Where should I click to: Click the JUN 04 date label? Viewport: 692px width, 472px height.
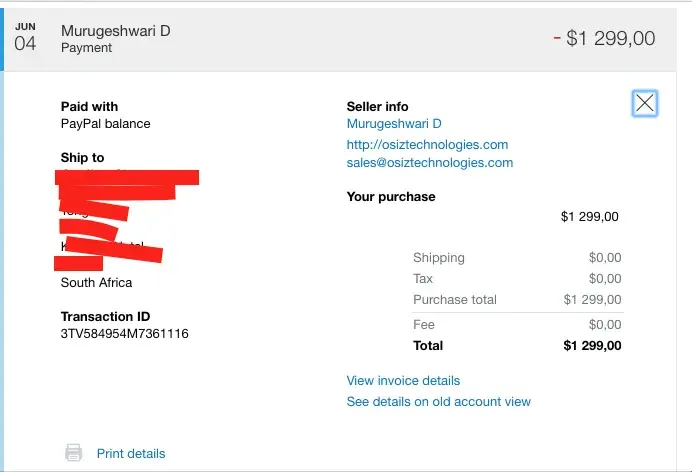(25, 37)
